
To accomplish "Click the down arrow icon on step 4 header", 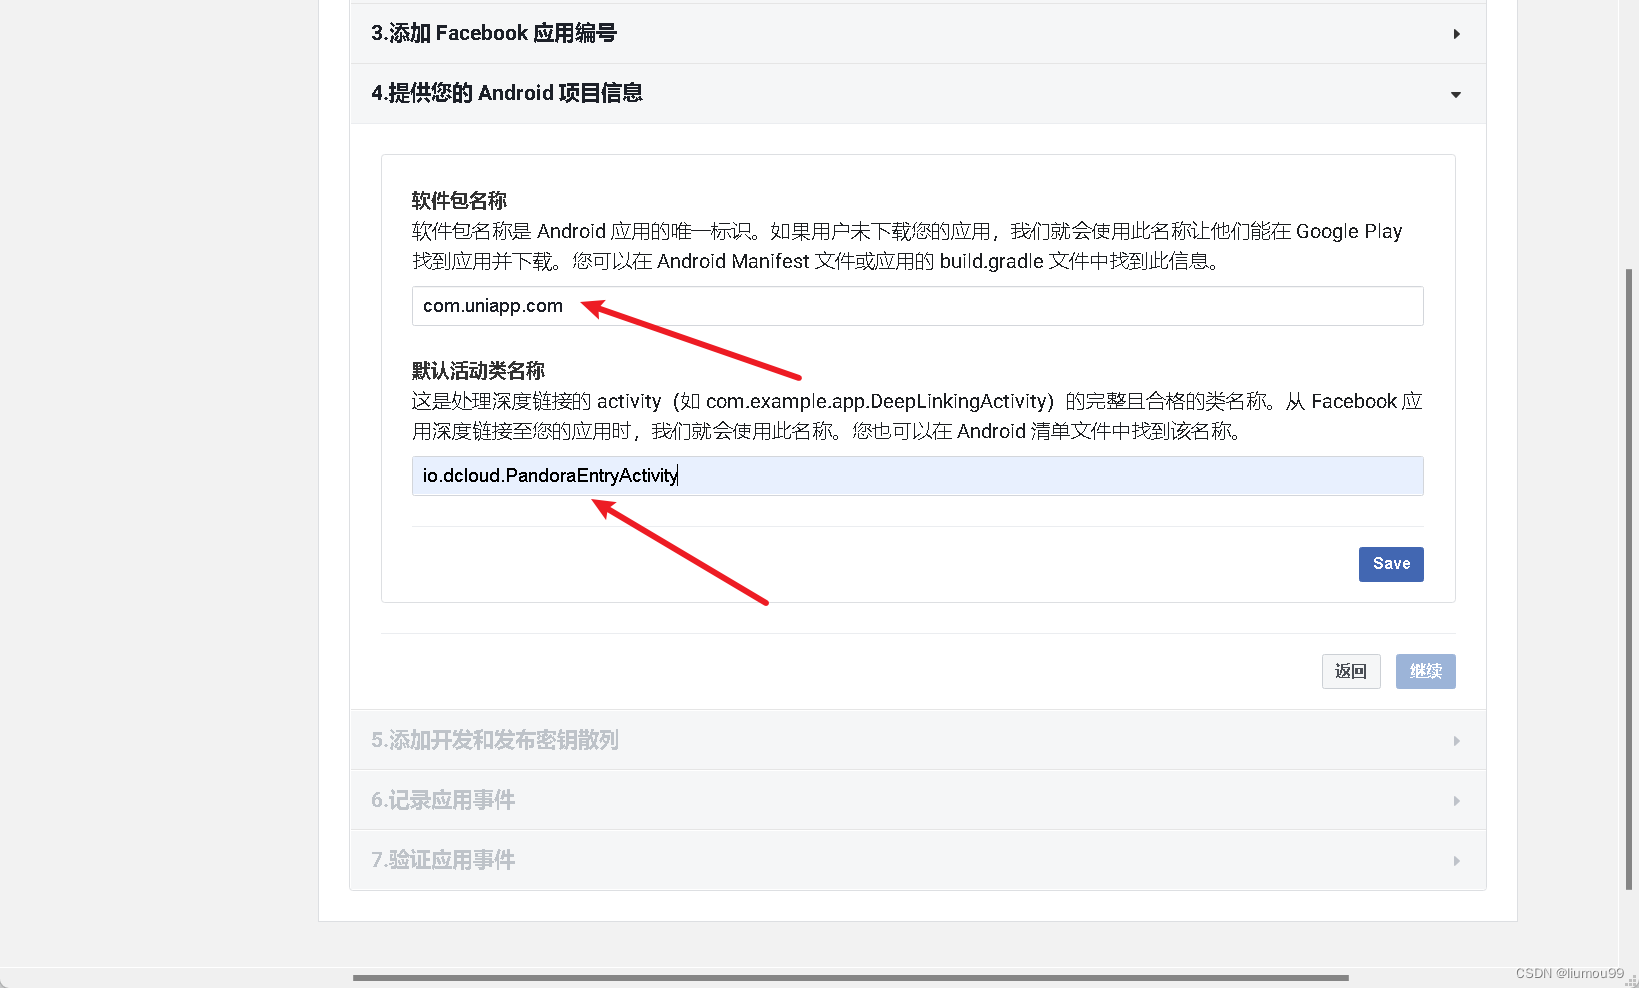I will 1455,94.
